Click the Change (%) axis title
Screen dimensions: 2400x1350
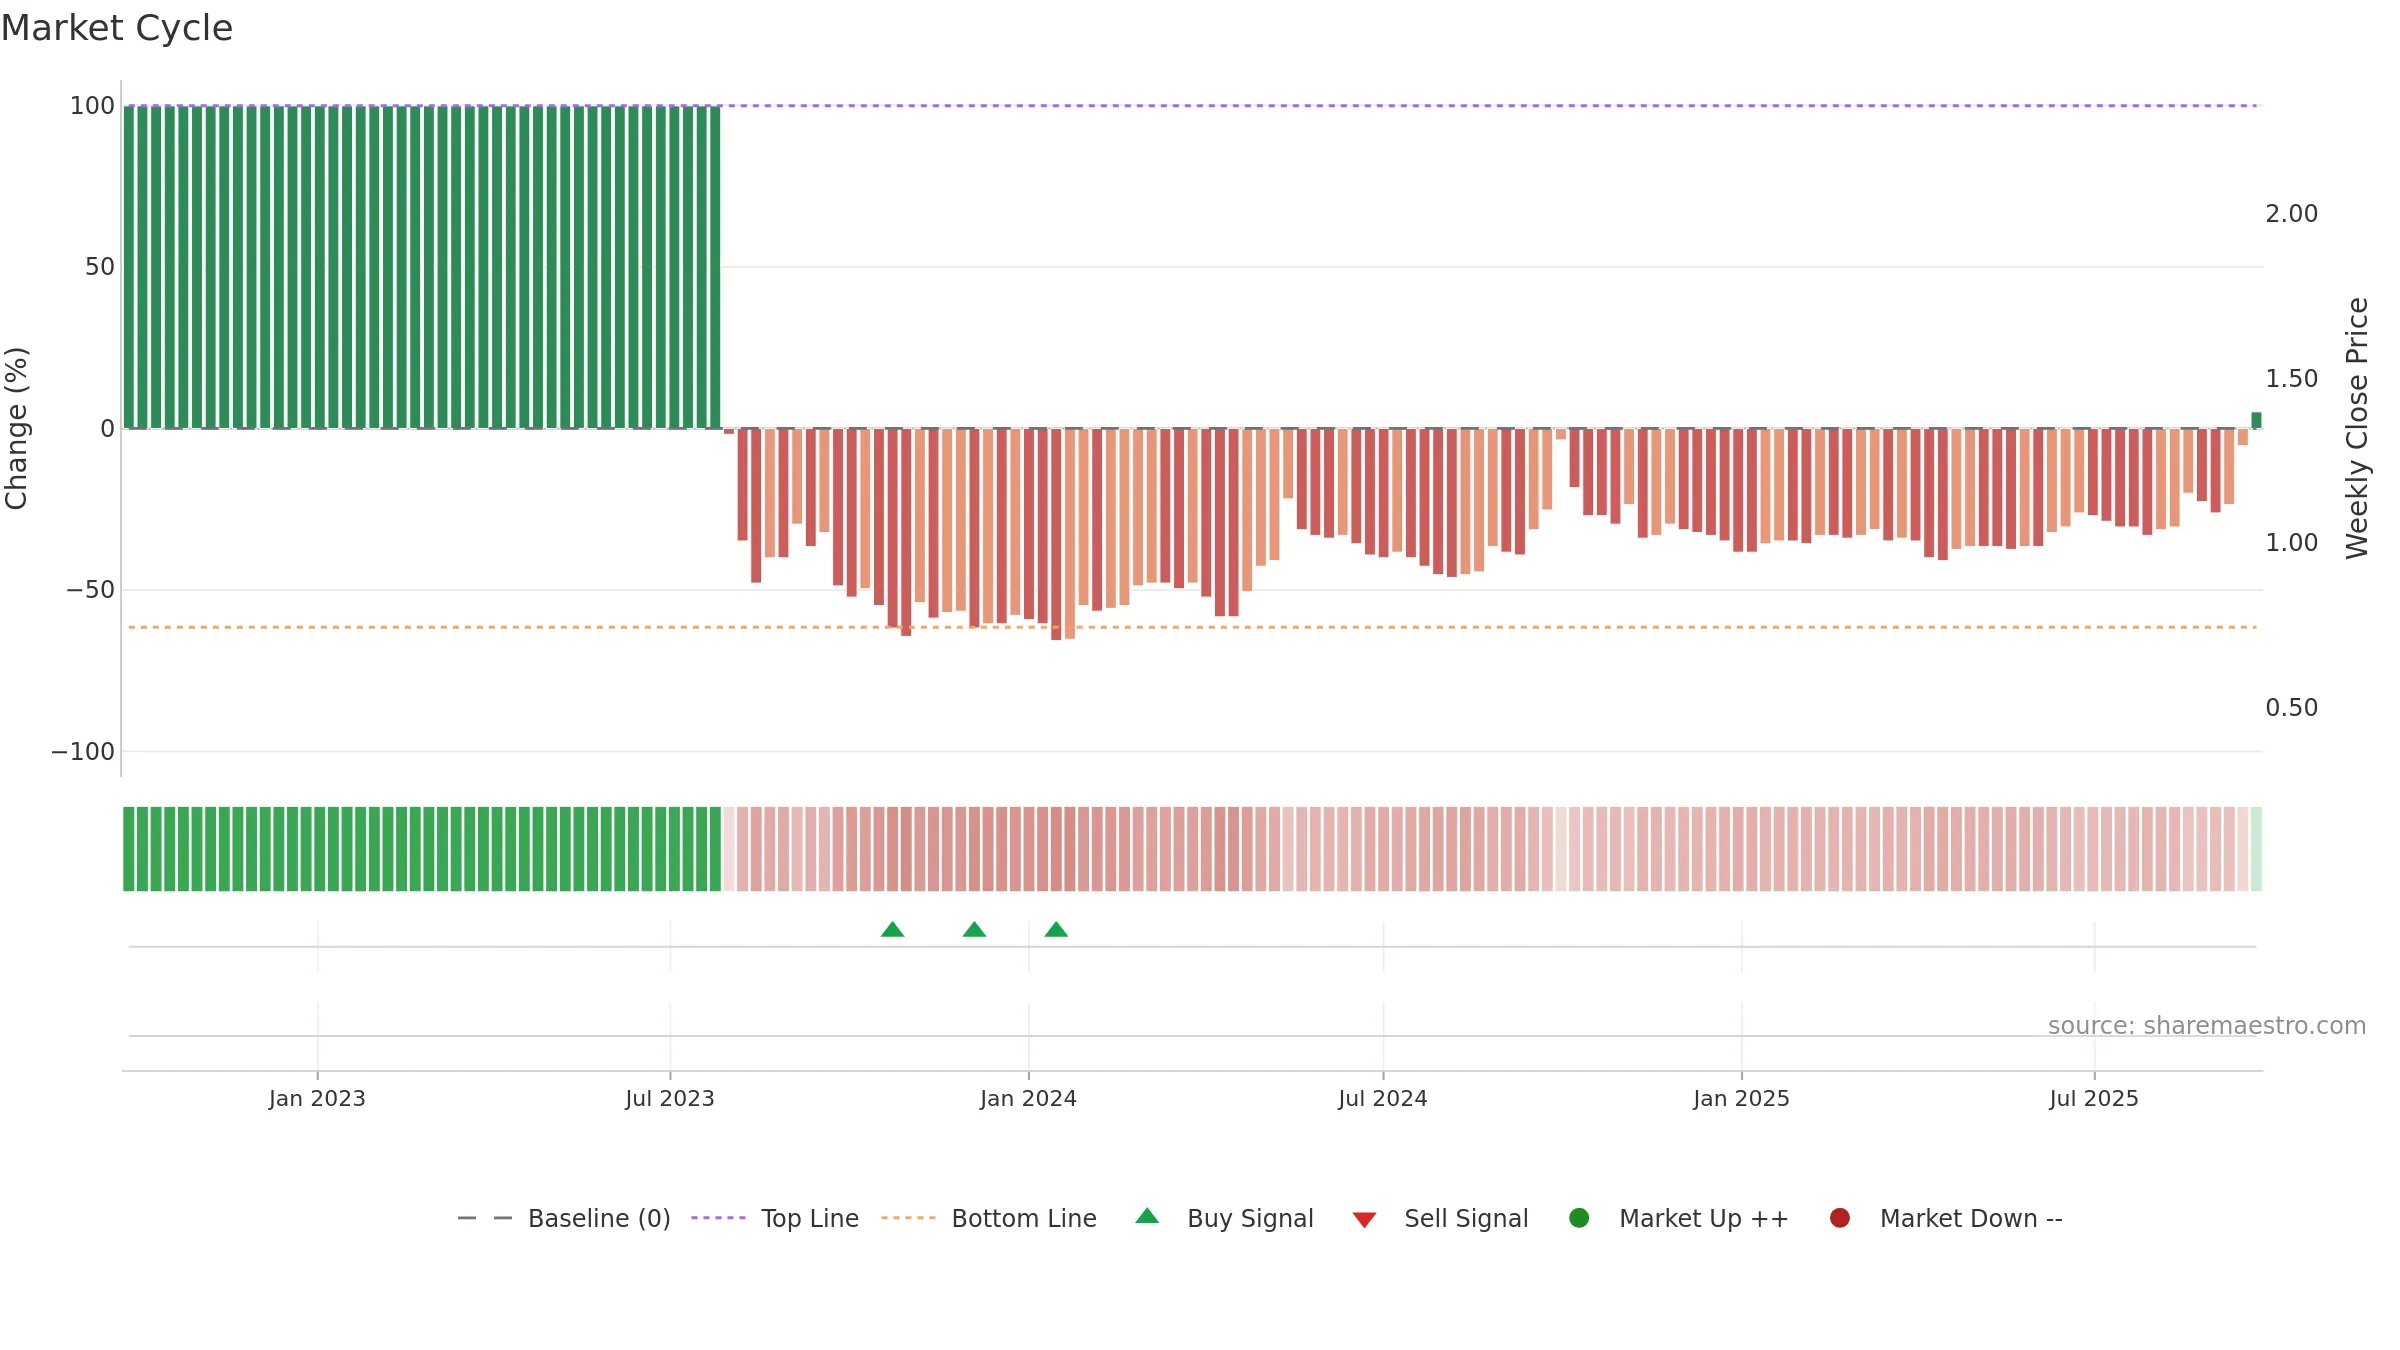(x=16, y=428)
